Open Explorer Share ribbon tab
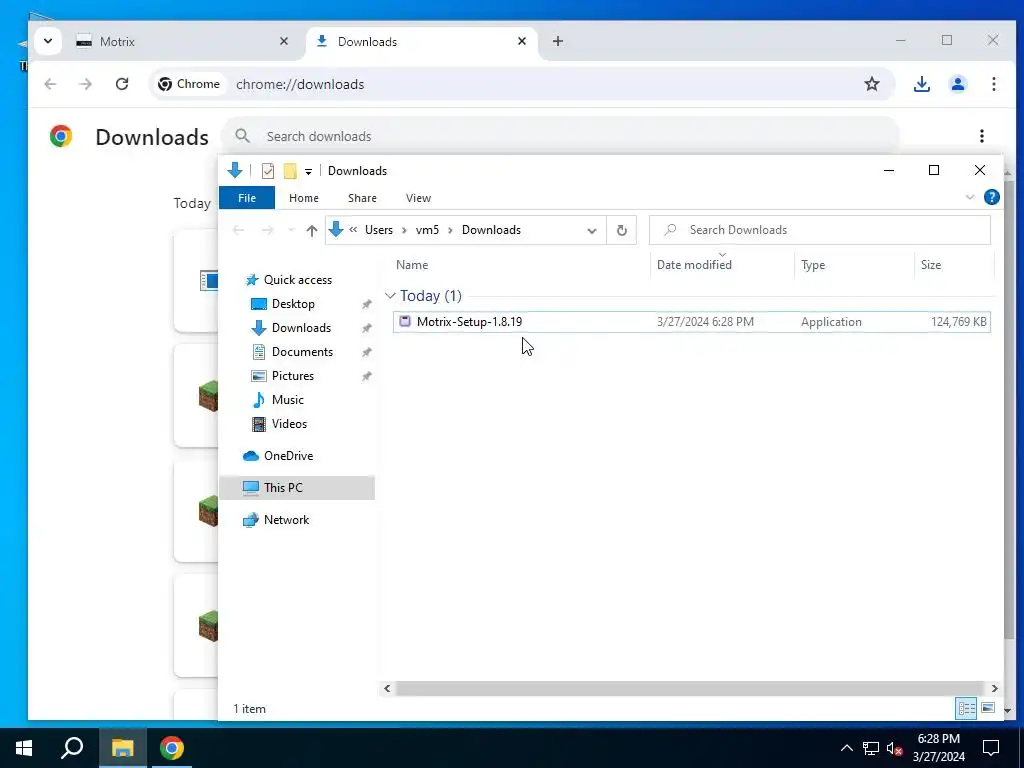The width and height of the screenshot is (1024, 768). tap(362, 198)
